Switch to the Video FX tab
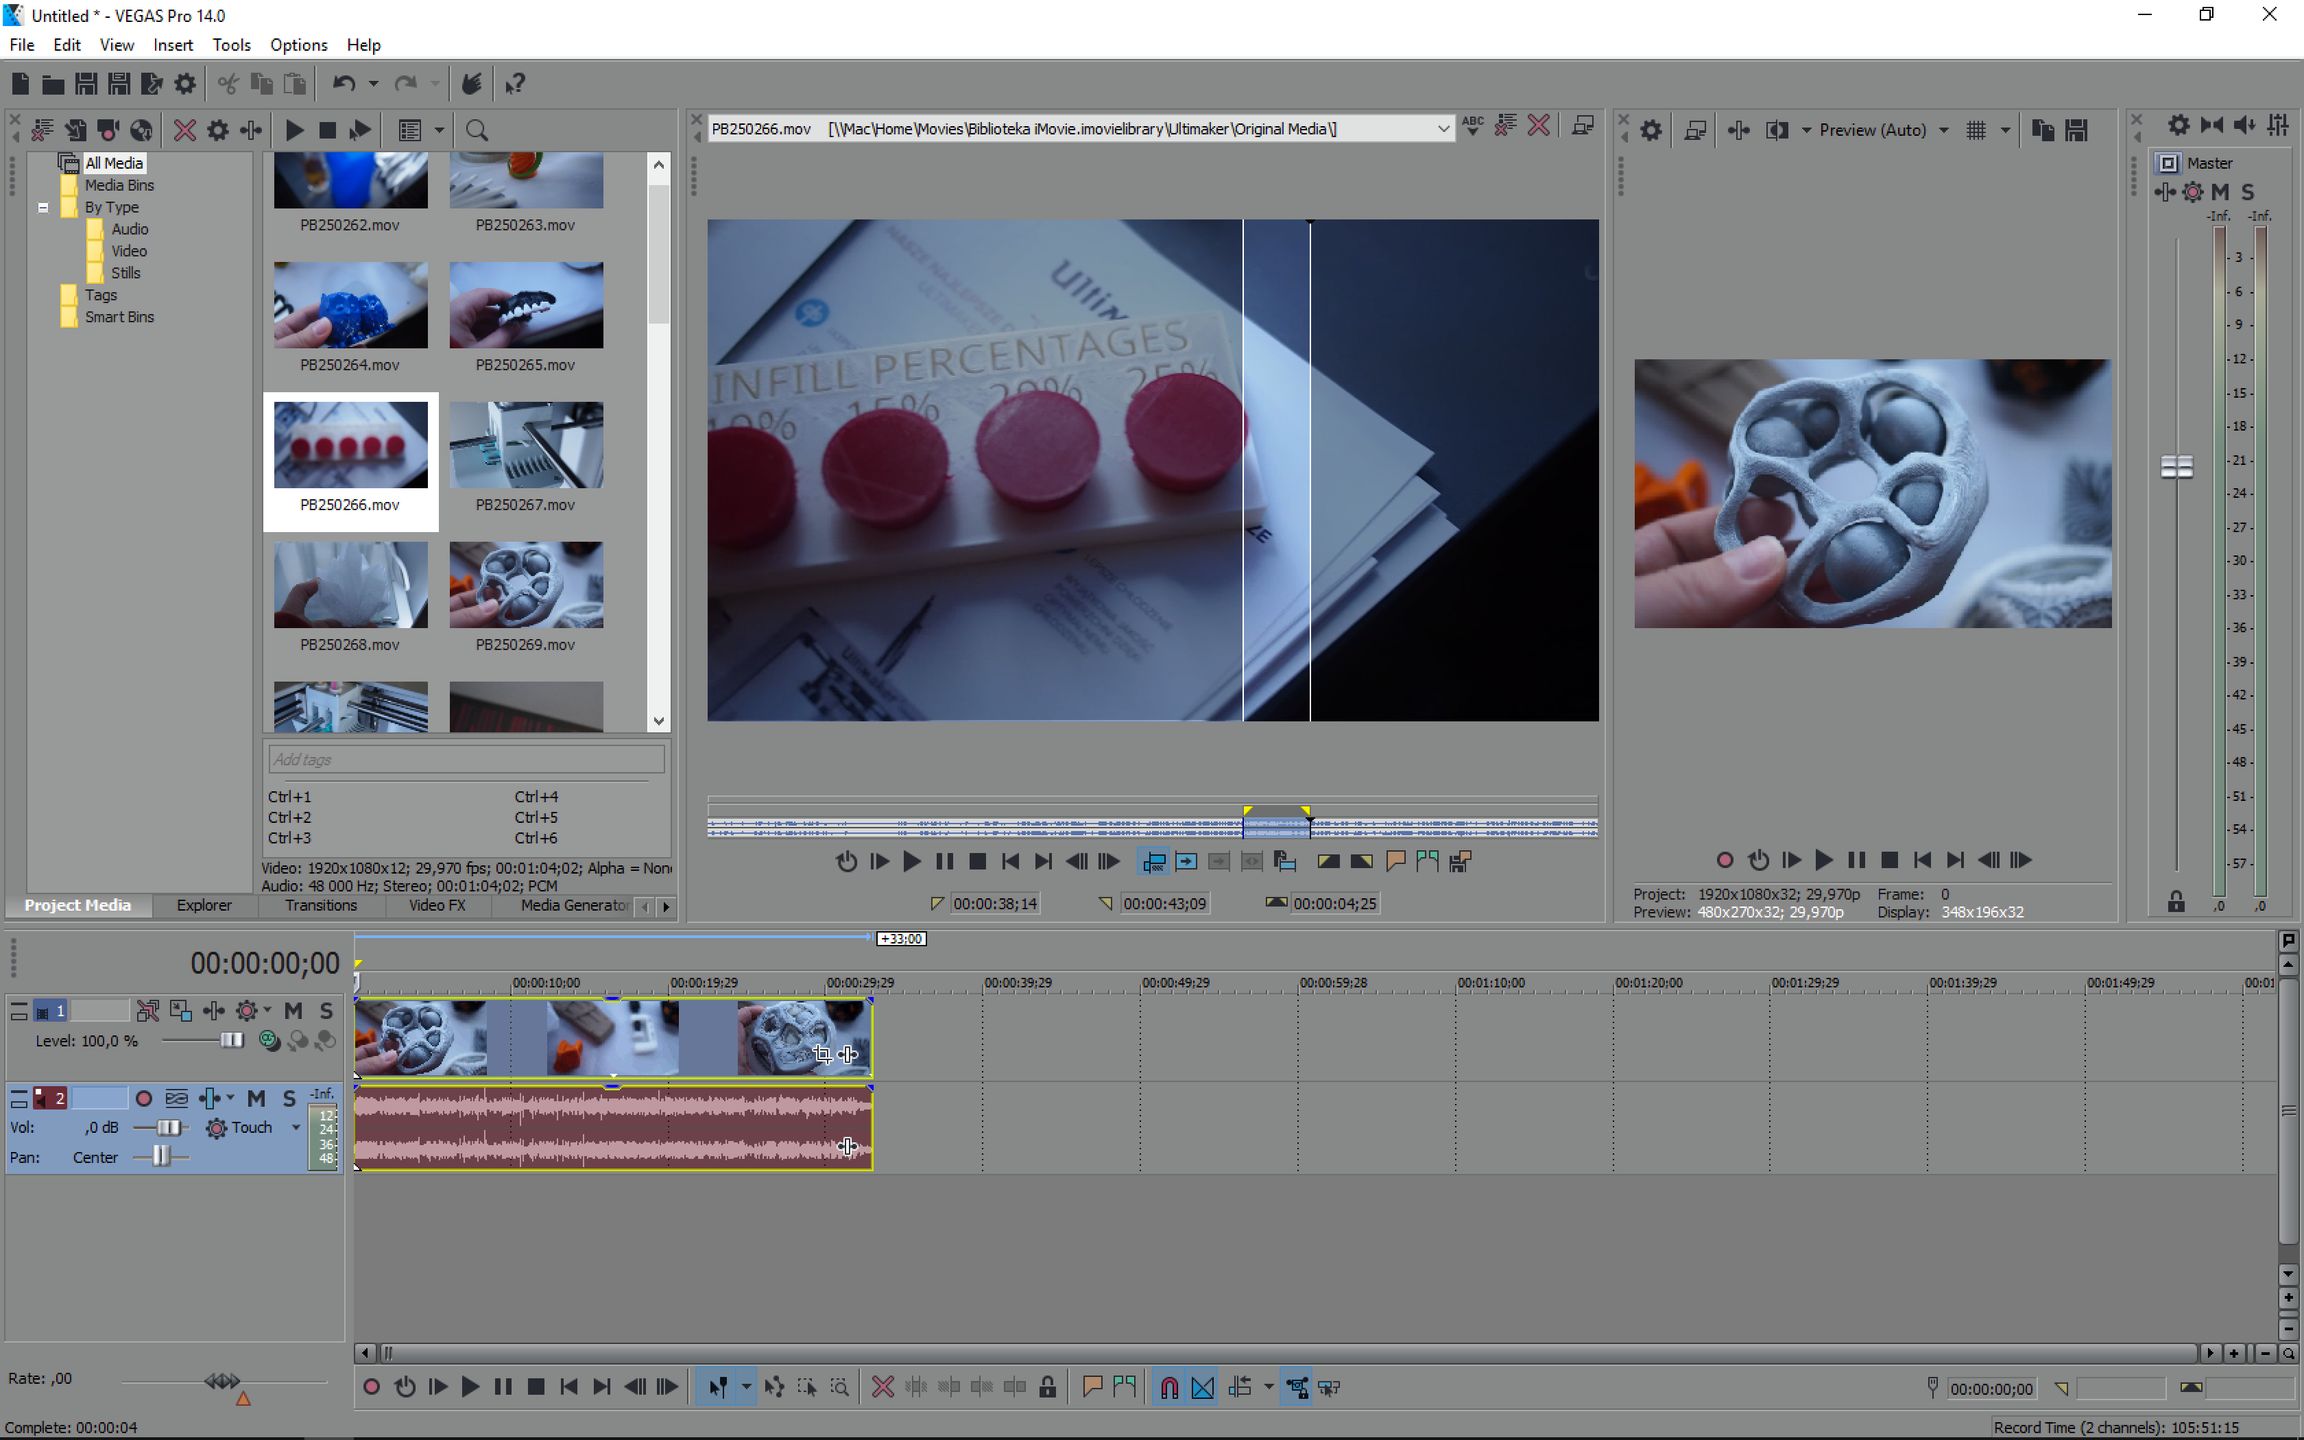 (x=437, y=905)
